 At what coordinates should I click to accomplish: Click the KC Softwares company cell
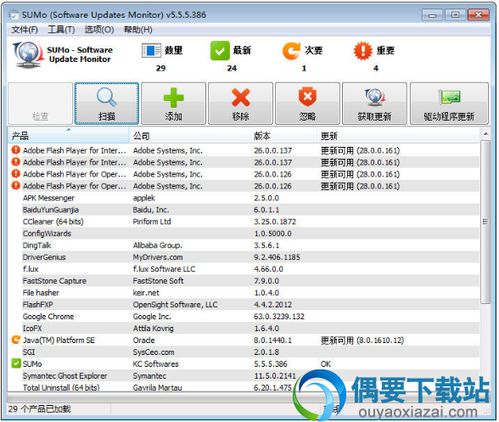coord(156,364)
